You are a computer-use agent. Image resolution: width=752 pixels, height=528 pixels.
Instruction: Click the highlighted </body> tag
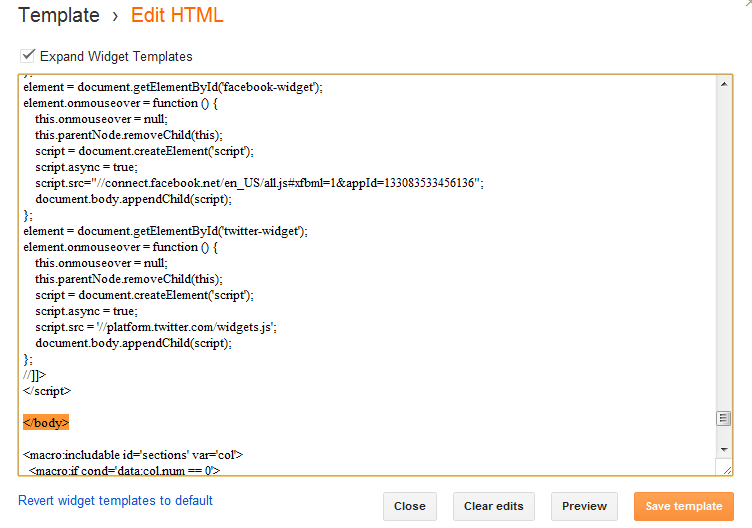pos(46,423)
